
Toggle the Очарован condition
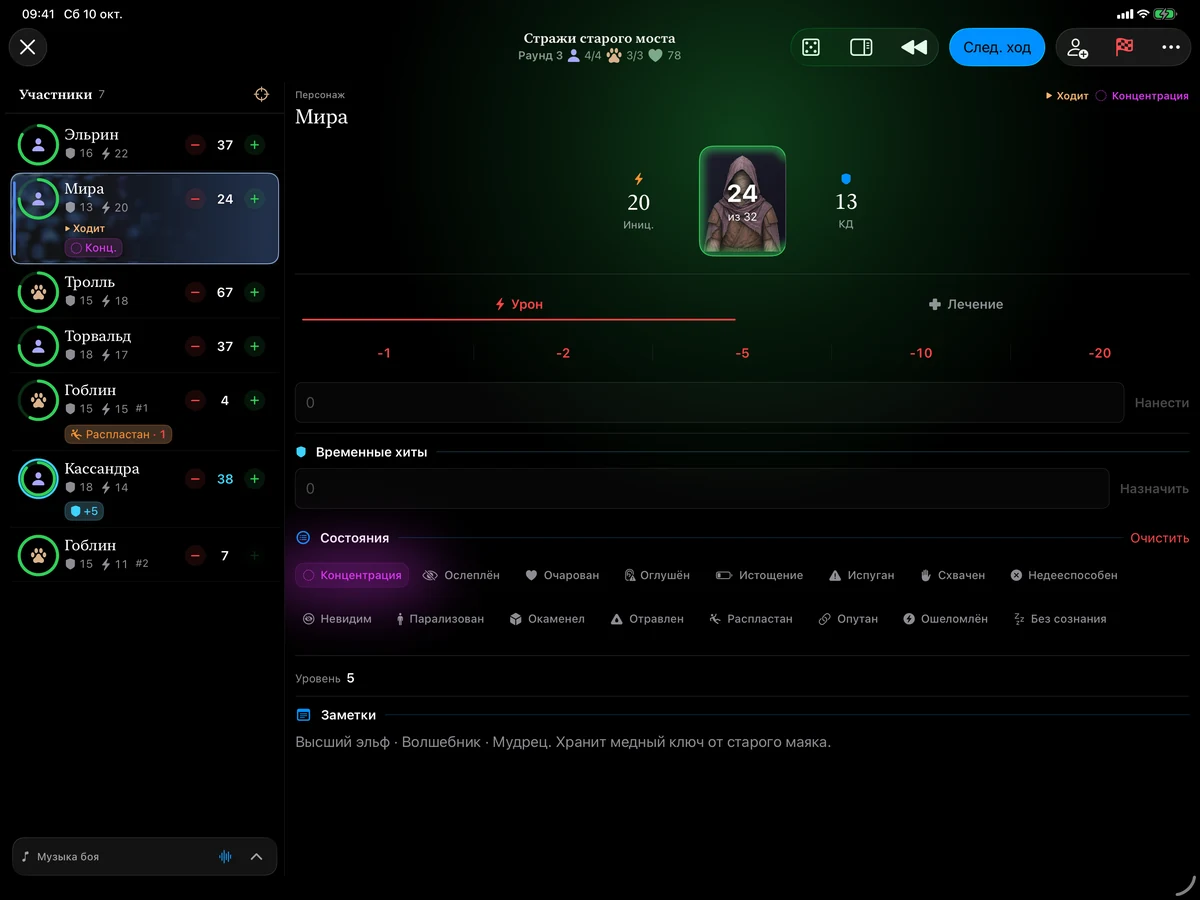pyautogui.click(x=562, y=575)
